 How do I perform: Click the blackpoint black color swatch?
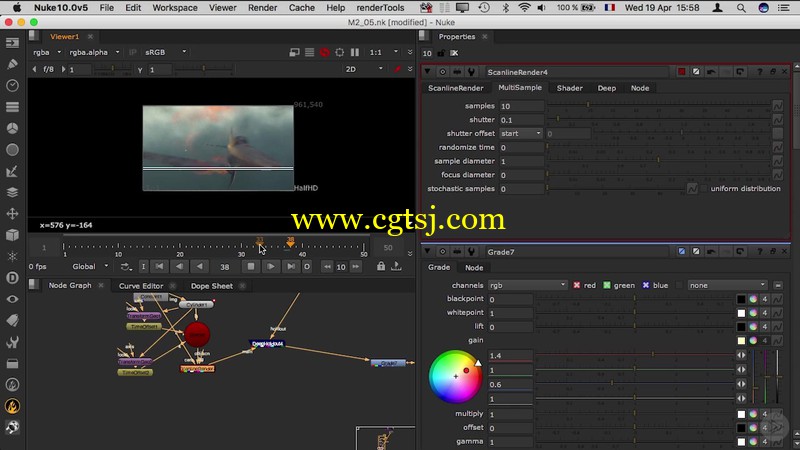pos(741,299)
